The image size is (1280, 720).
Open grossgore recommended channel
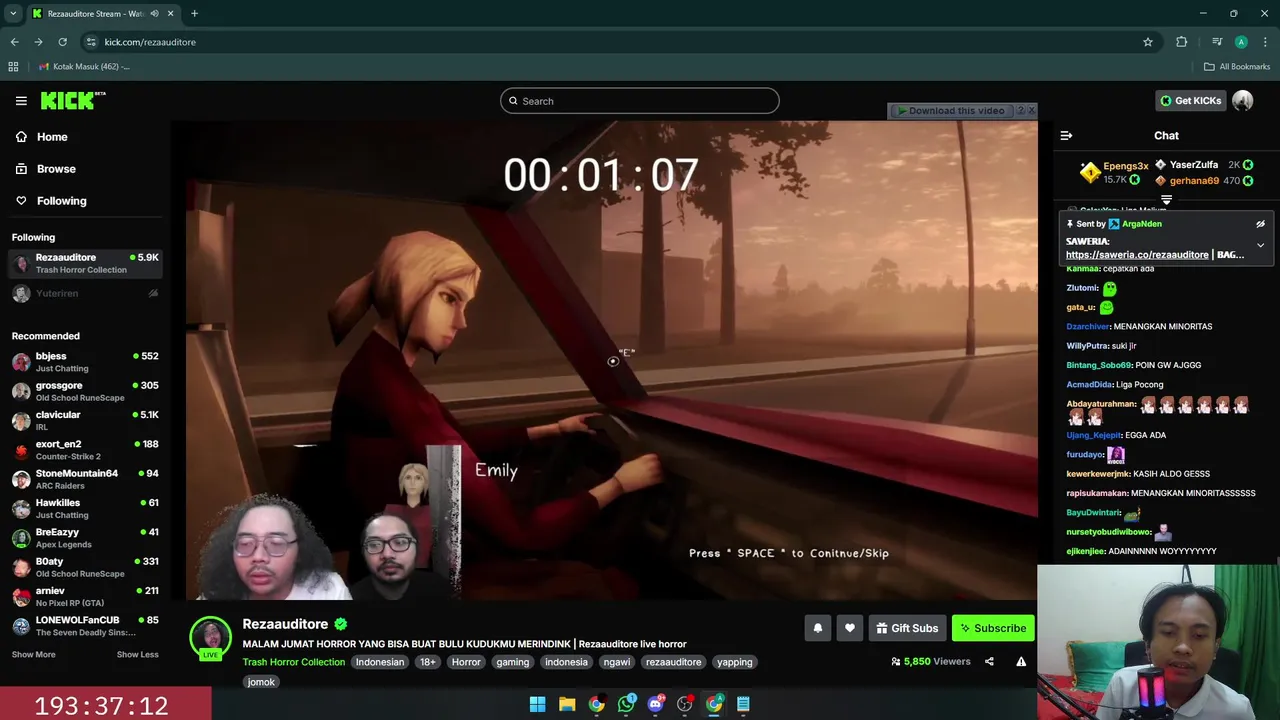pos(85,391)
